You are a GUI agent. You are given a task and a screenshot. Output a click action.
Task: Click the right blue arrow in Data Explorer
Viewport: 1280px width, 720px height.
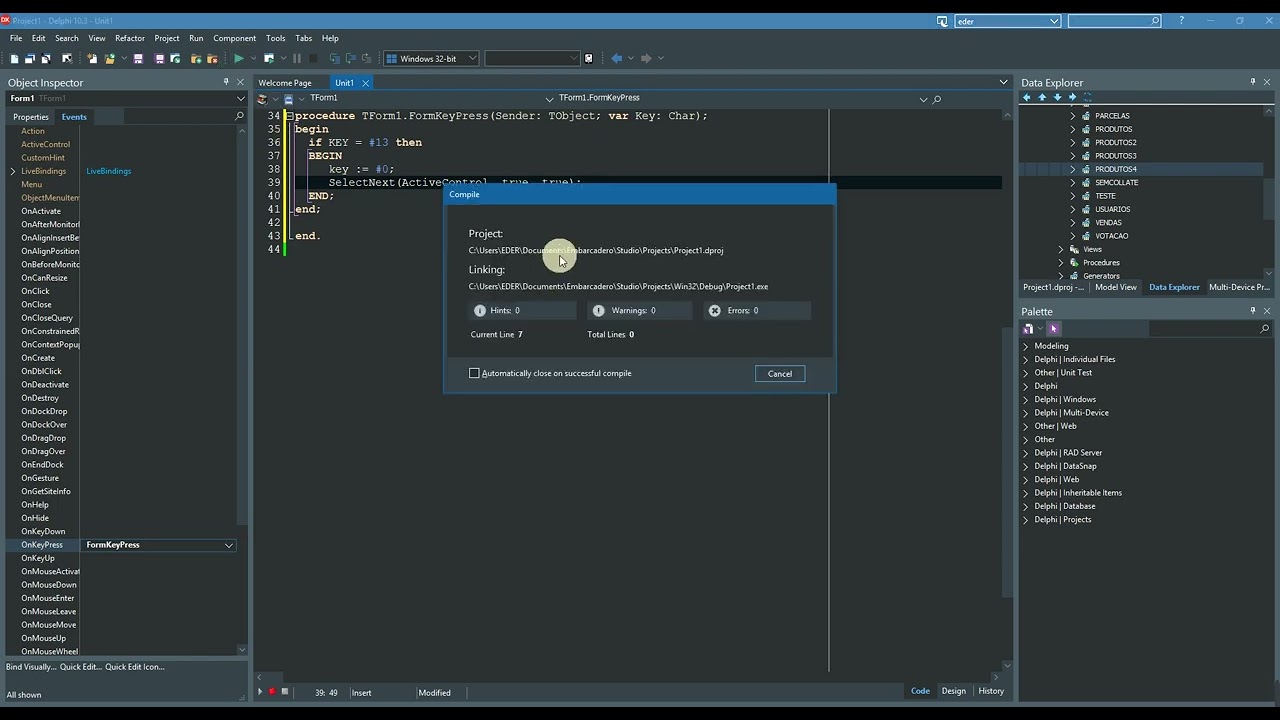point(1072,97)
